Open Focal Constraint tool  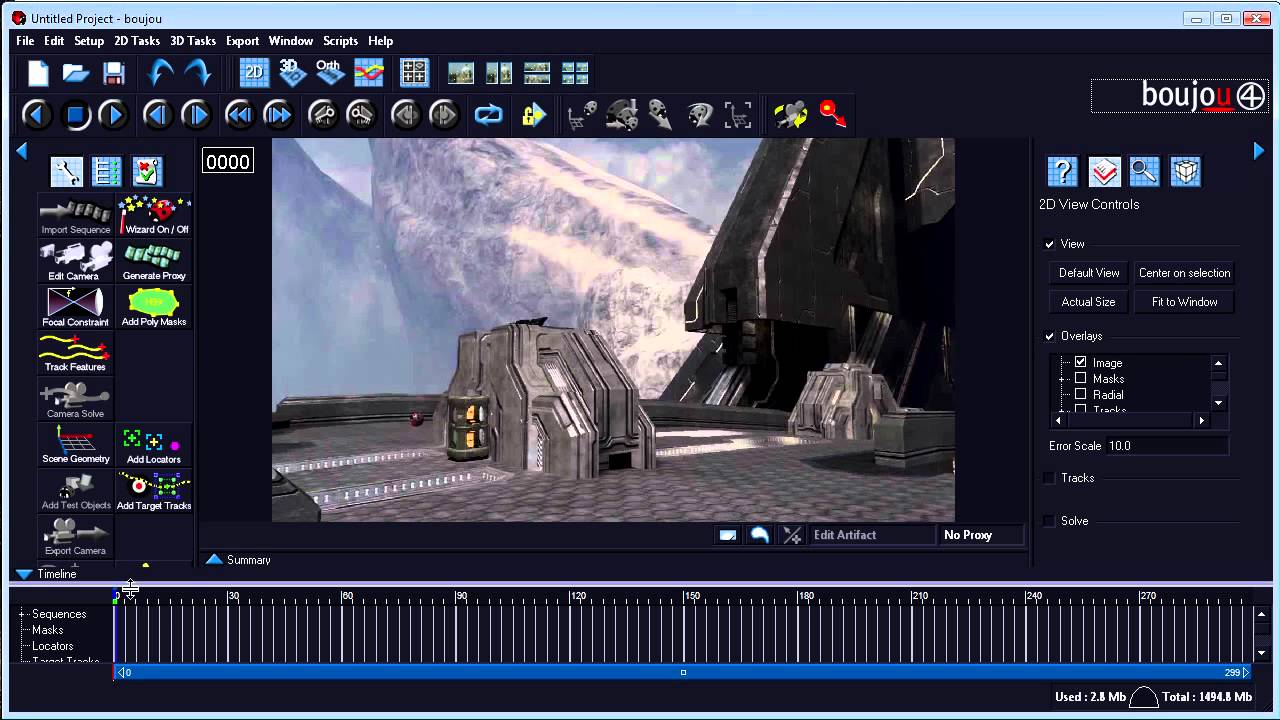coord(76,309)
